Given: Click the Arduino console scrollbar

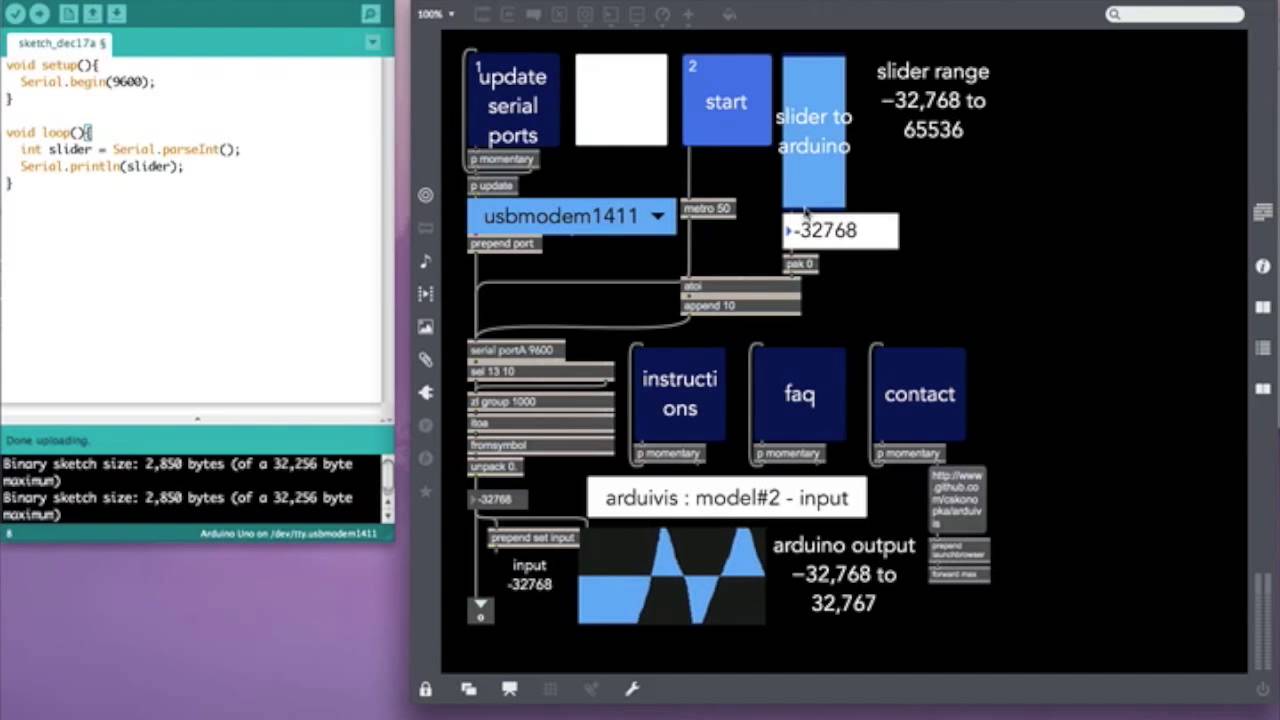Looking at the screenshot, I should [388, 488].
